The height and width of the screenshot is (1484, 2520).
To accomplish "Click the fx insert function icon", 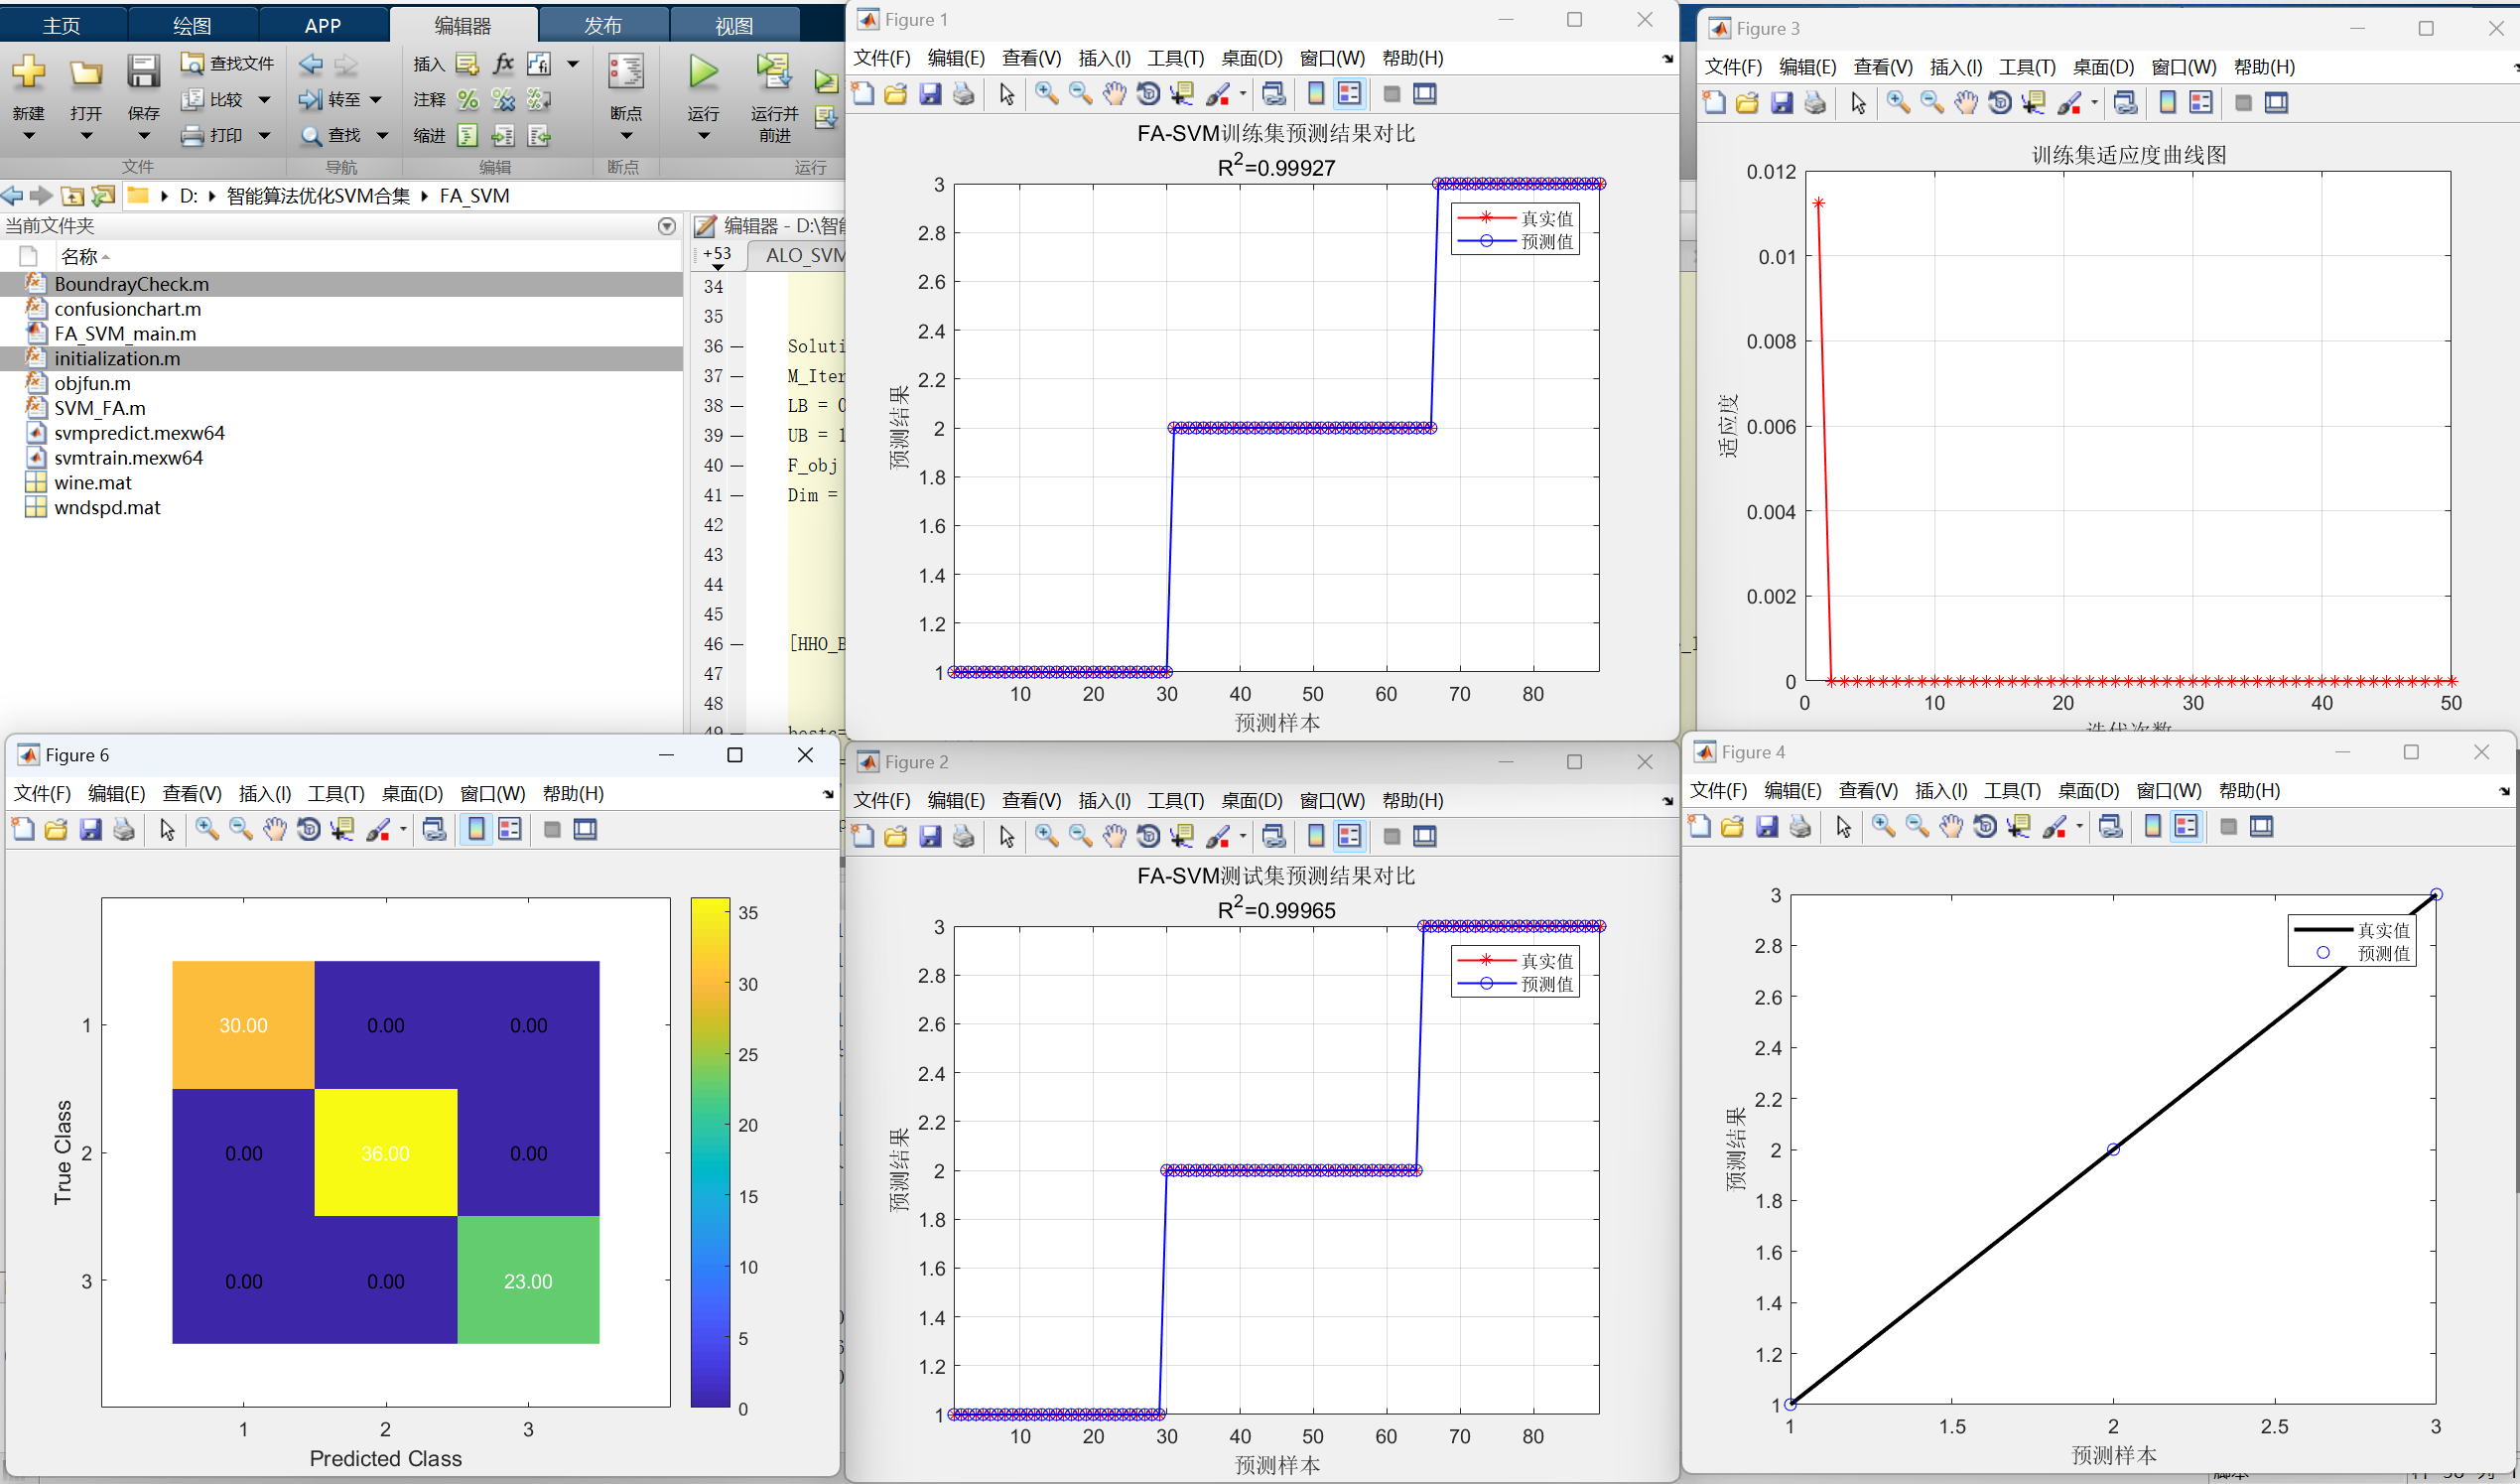I will (503, 64).
